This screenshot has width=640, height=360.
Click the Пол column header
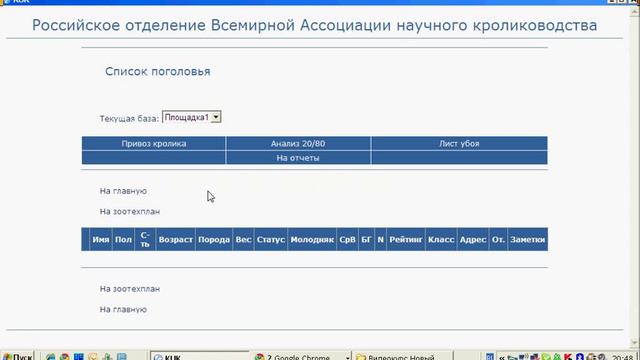coord(123,240)
